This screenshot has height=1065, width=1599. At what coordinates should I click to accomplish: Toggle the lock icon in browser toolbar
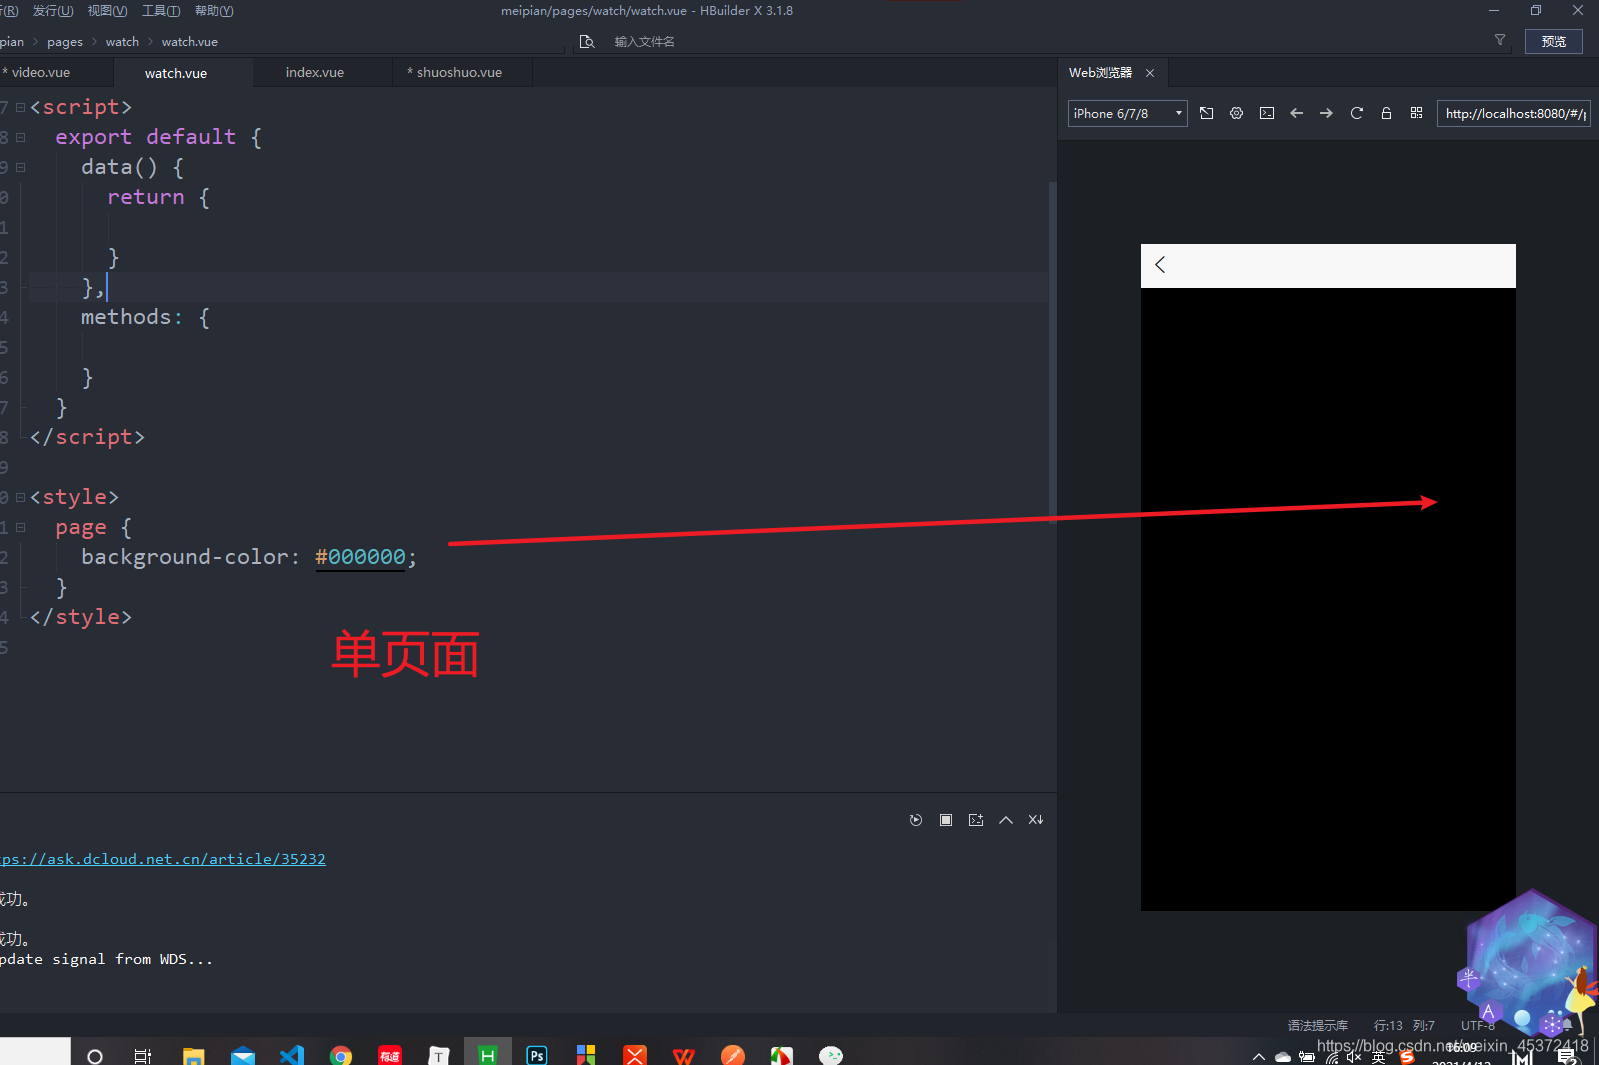click(1386, 113)
